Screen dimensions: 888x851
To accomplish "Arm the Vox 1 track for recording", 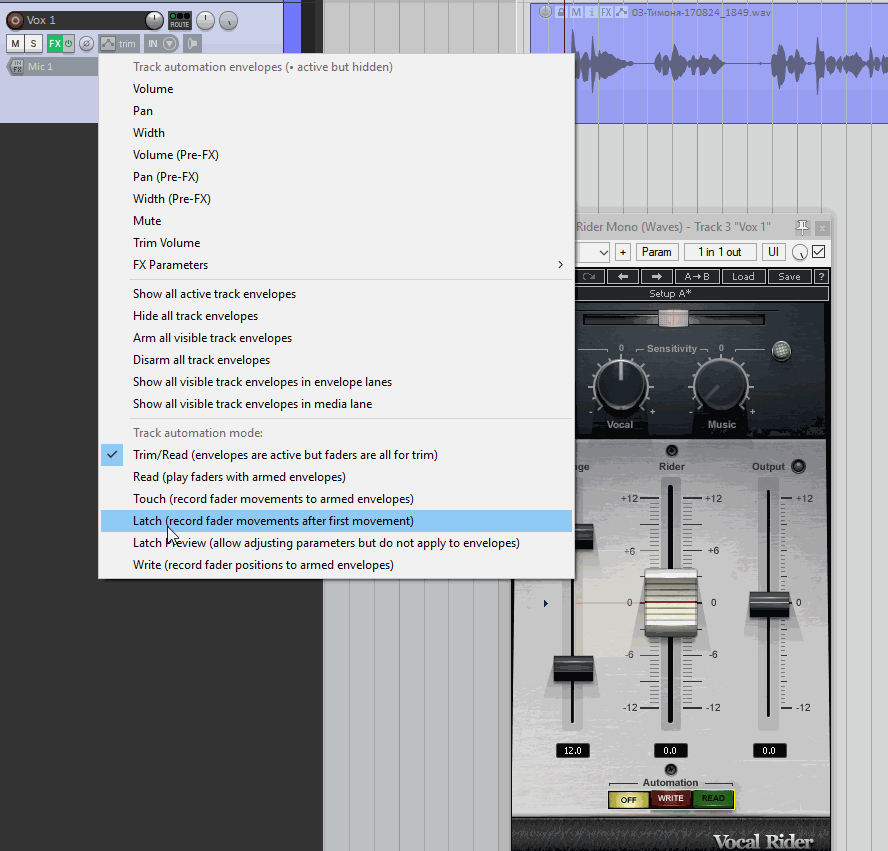I will (15, 20).
